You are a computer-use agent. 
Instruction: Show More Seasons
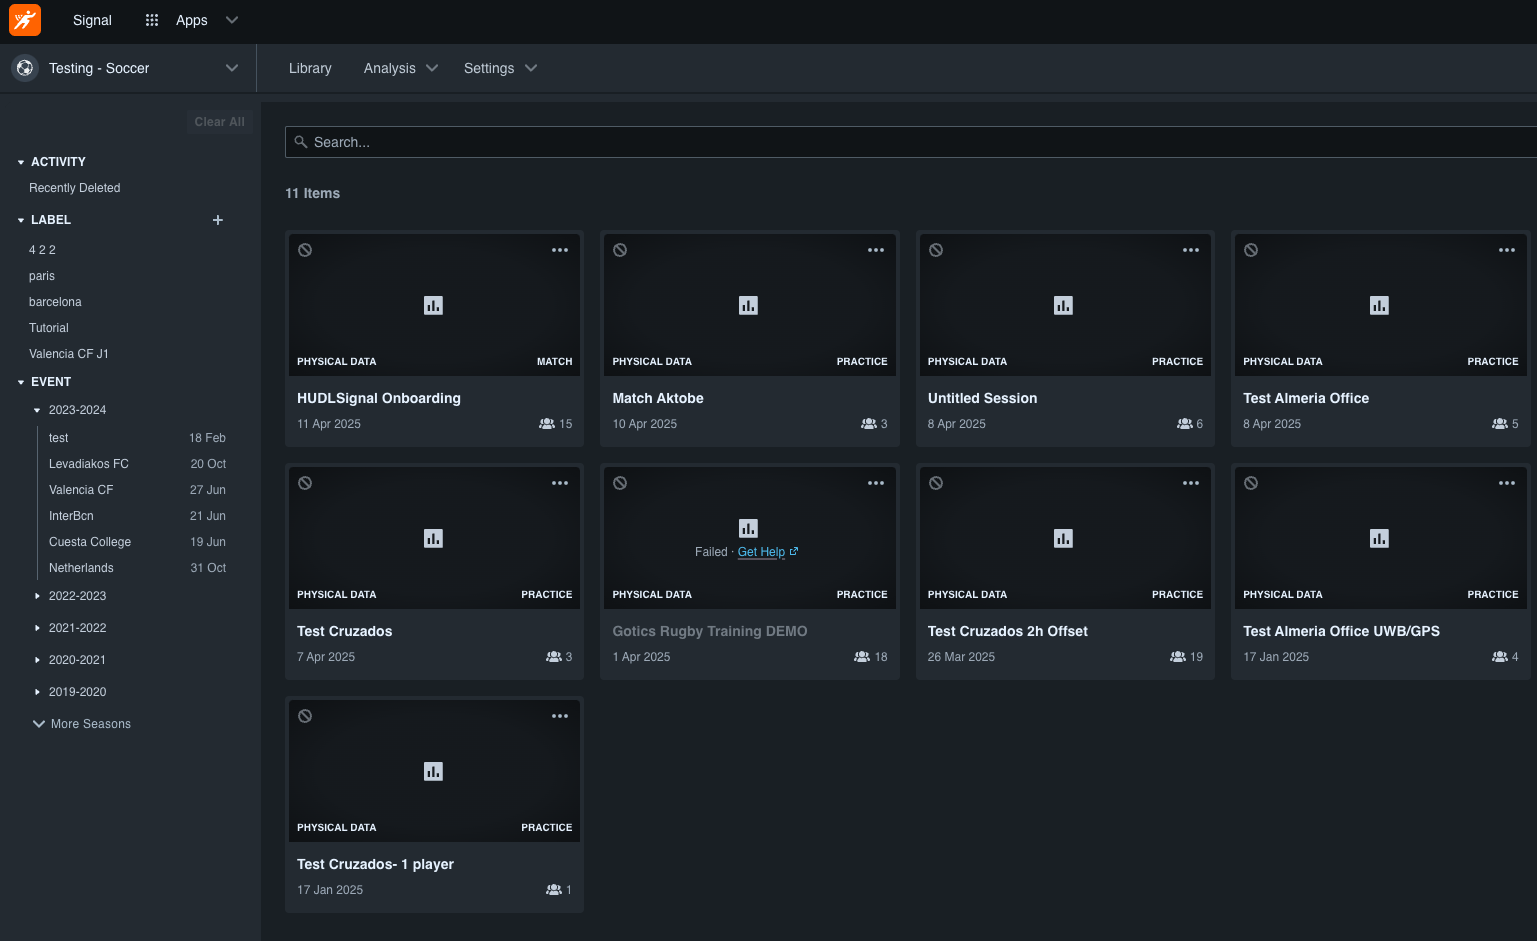click(x=82, y=724)
